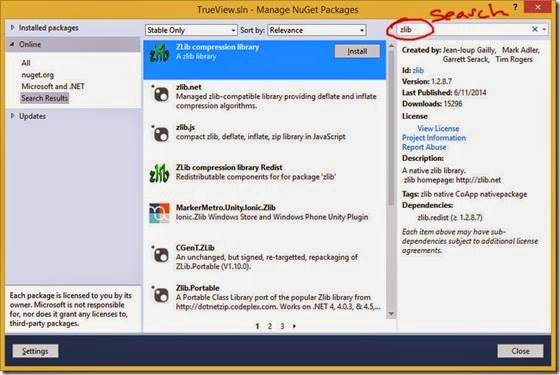Select Microsoft and .NET source
The height and width of the screenshot is (375, 560).
(x=53, y=86)
